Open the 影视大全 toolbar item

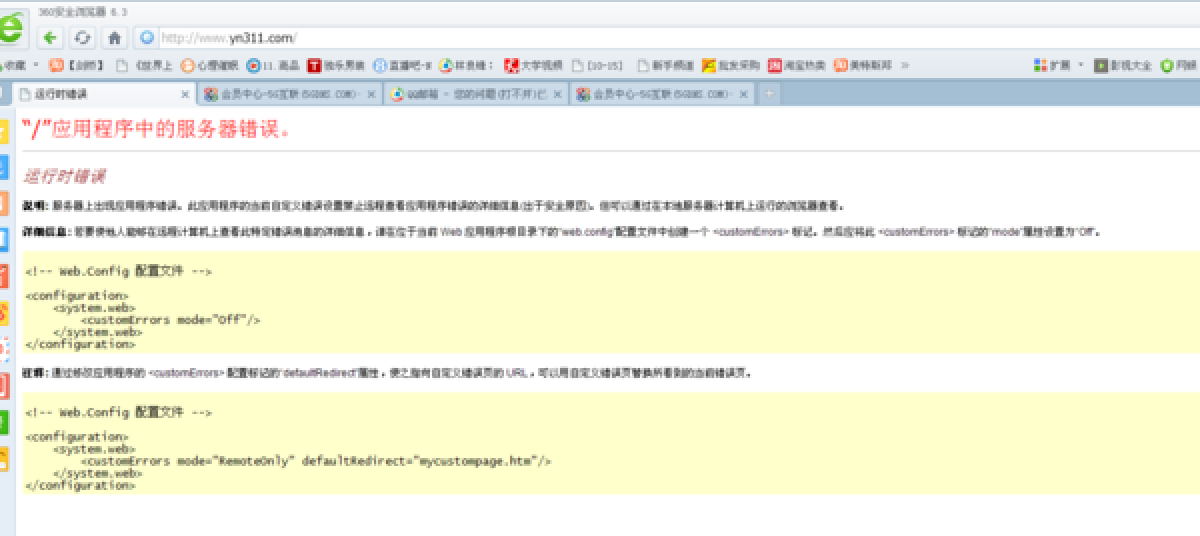coord(1123,65)
